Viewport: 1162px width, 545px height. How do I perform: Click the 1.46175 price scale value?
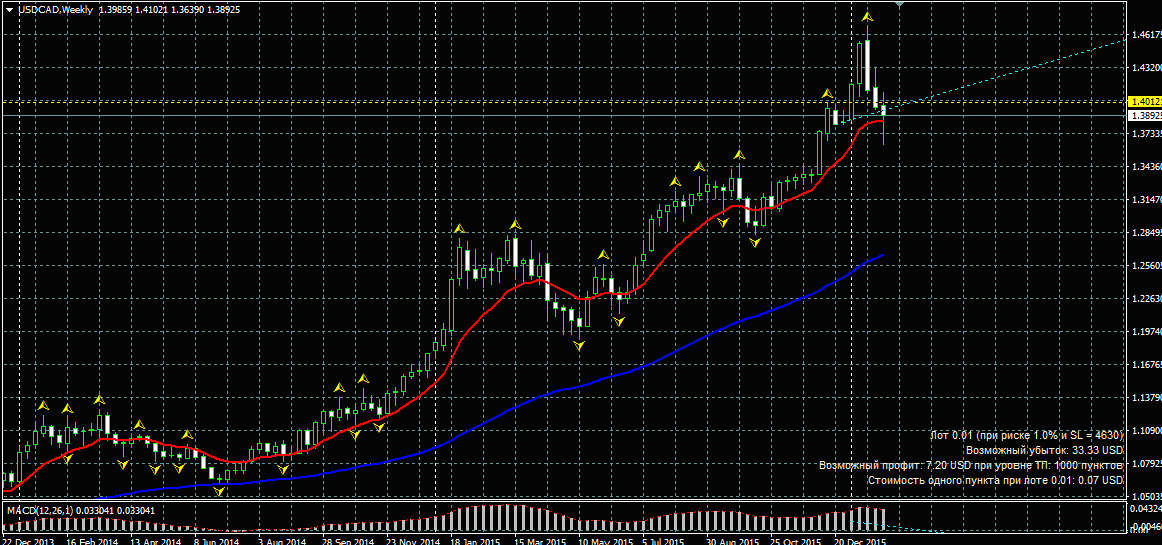coord(1146,35)
